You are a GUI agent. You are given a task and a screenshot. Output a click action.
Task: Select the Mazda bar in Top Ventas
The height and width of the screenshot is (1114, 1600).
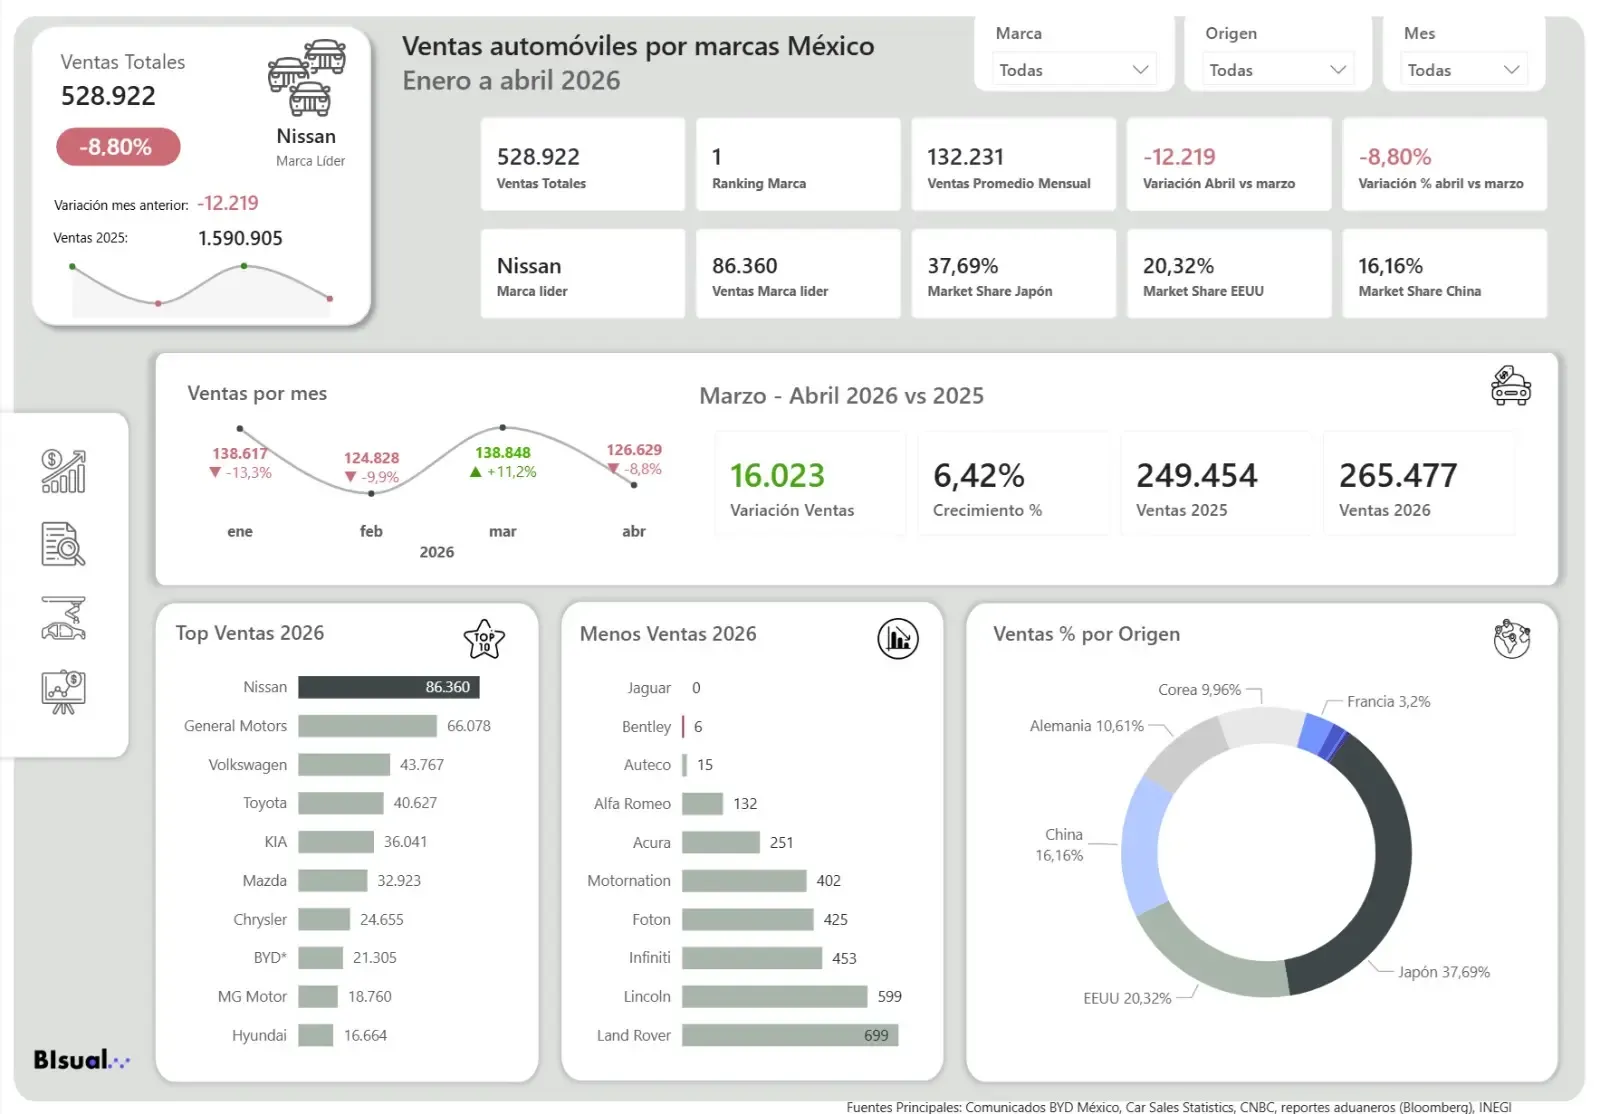point(333,881)
